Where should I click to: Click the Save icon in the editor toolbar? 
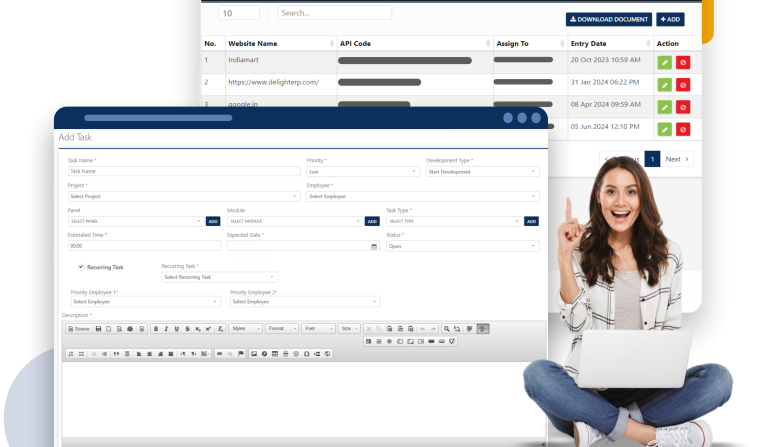point(98,329)
